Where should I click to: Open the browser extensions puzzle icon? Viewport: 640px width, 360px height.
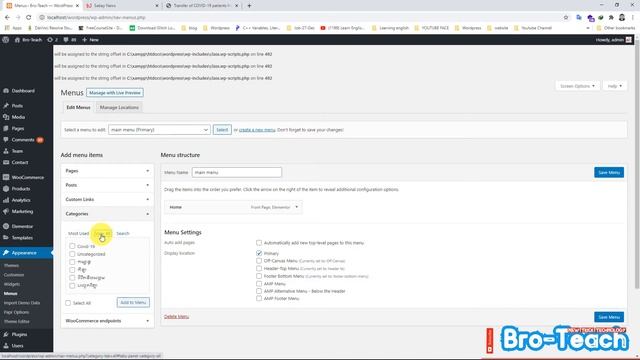pyautogui.click(x=611, y=18)
